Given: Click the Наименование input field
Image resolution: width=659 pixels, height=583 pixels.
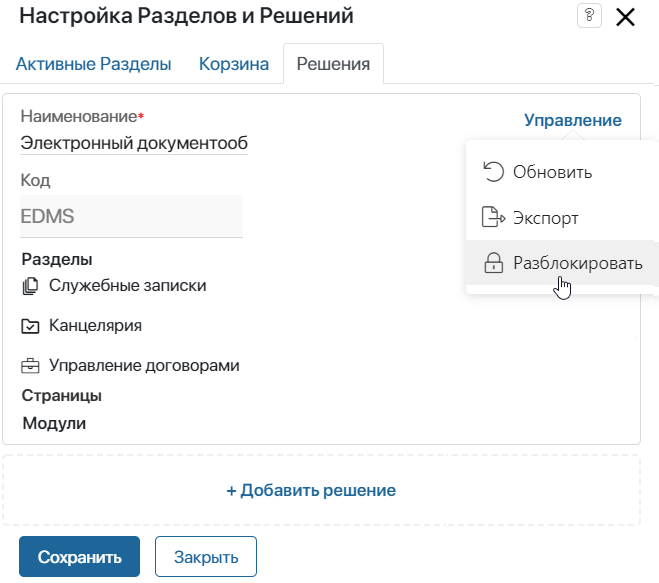Looking at the screenshot, I should [x=134, y=143].
